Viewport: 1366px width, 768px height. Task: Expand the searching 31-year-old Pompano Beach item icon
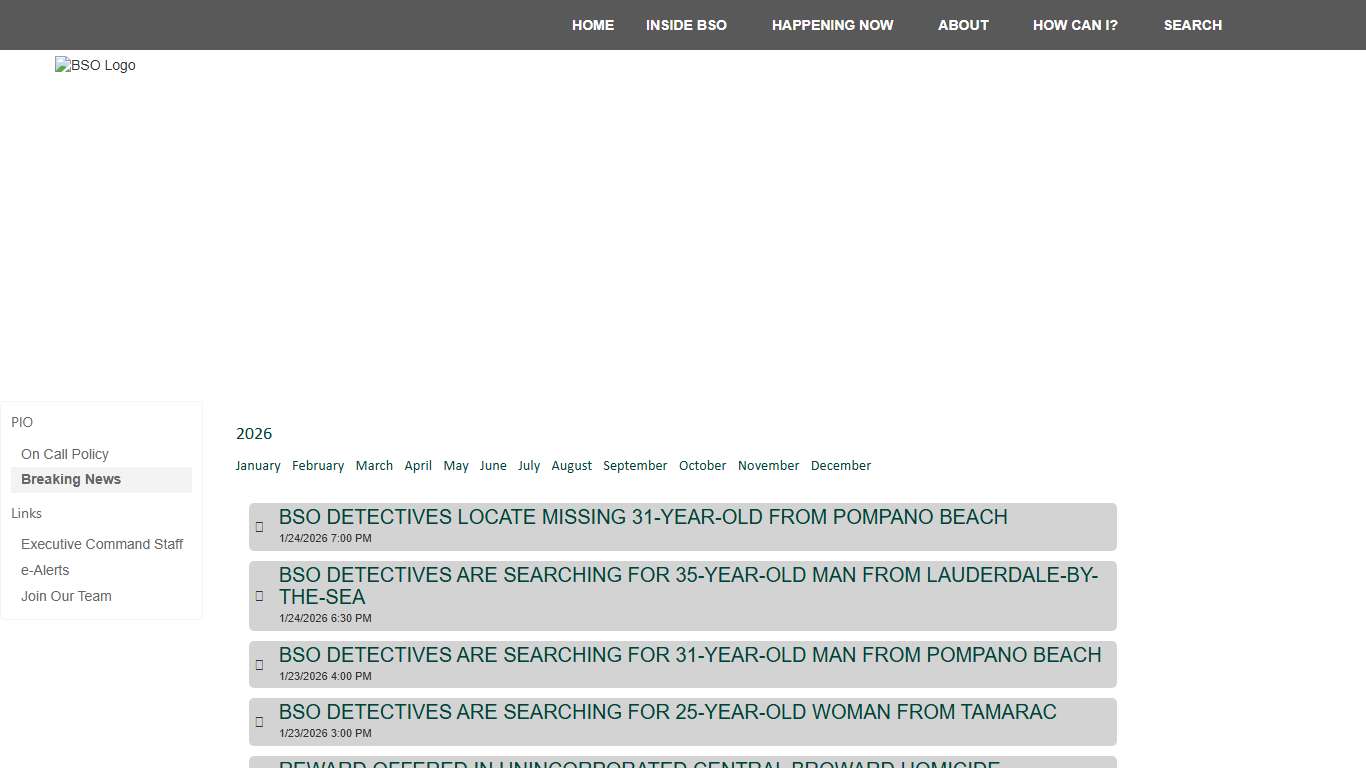pyautogui.click(x=260, y=665)
